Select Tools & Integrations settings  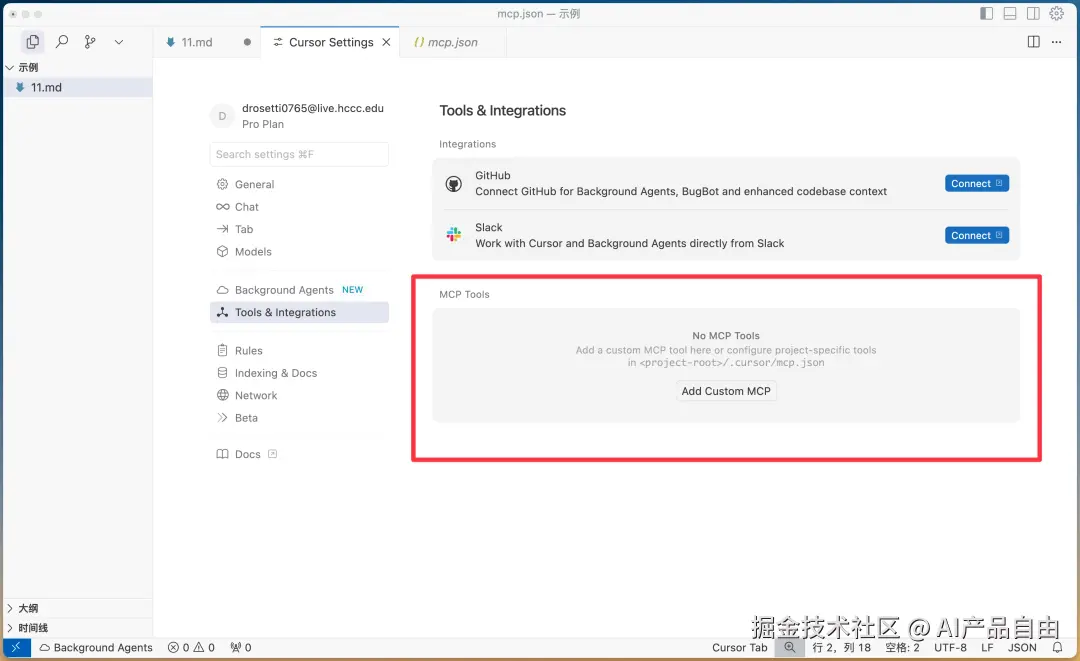pos(299,313)
